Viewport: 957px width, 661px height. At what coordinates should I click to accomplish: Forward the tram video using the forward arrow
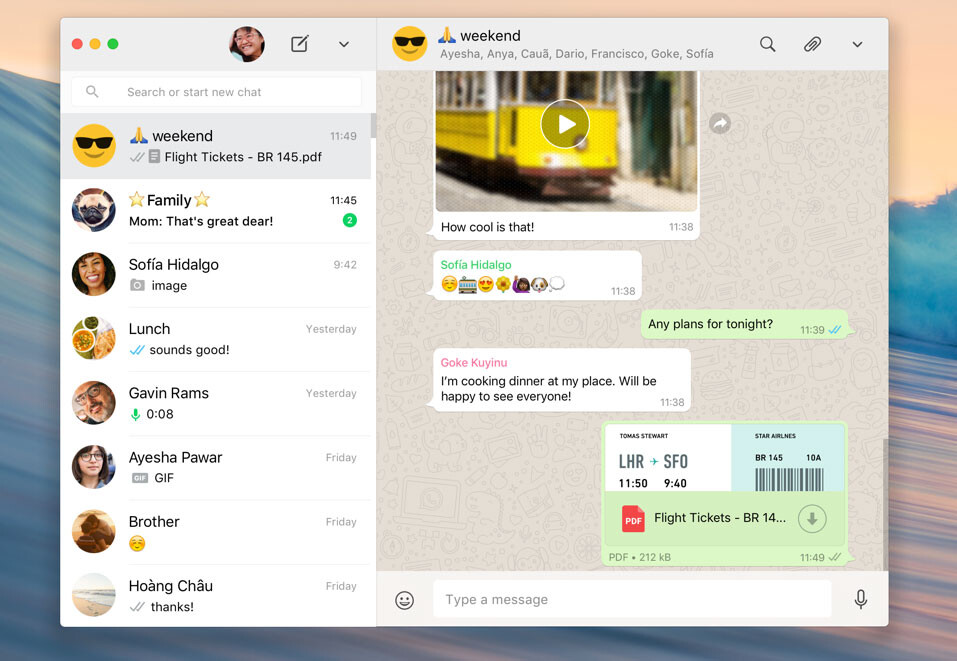pos(719,122)
